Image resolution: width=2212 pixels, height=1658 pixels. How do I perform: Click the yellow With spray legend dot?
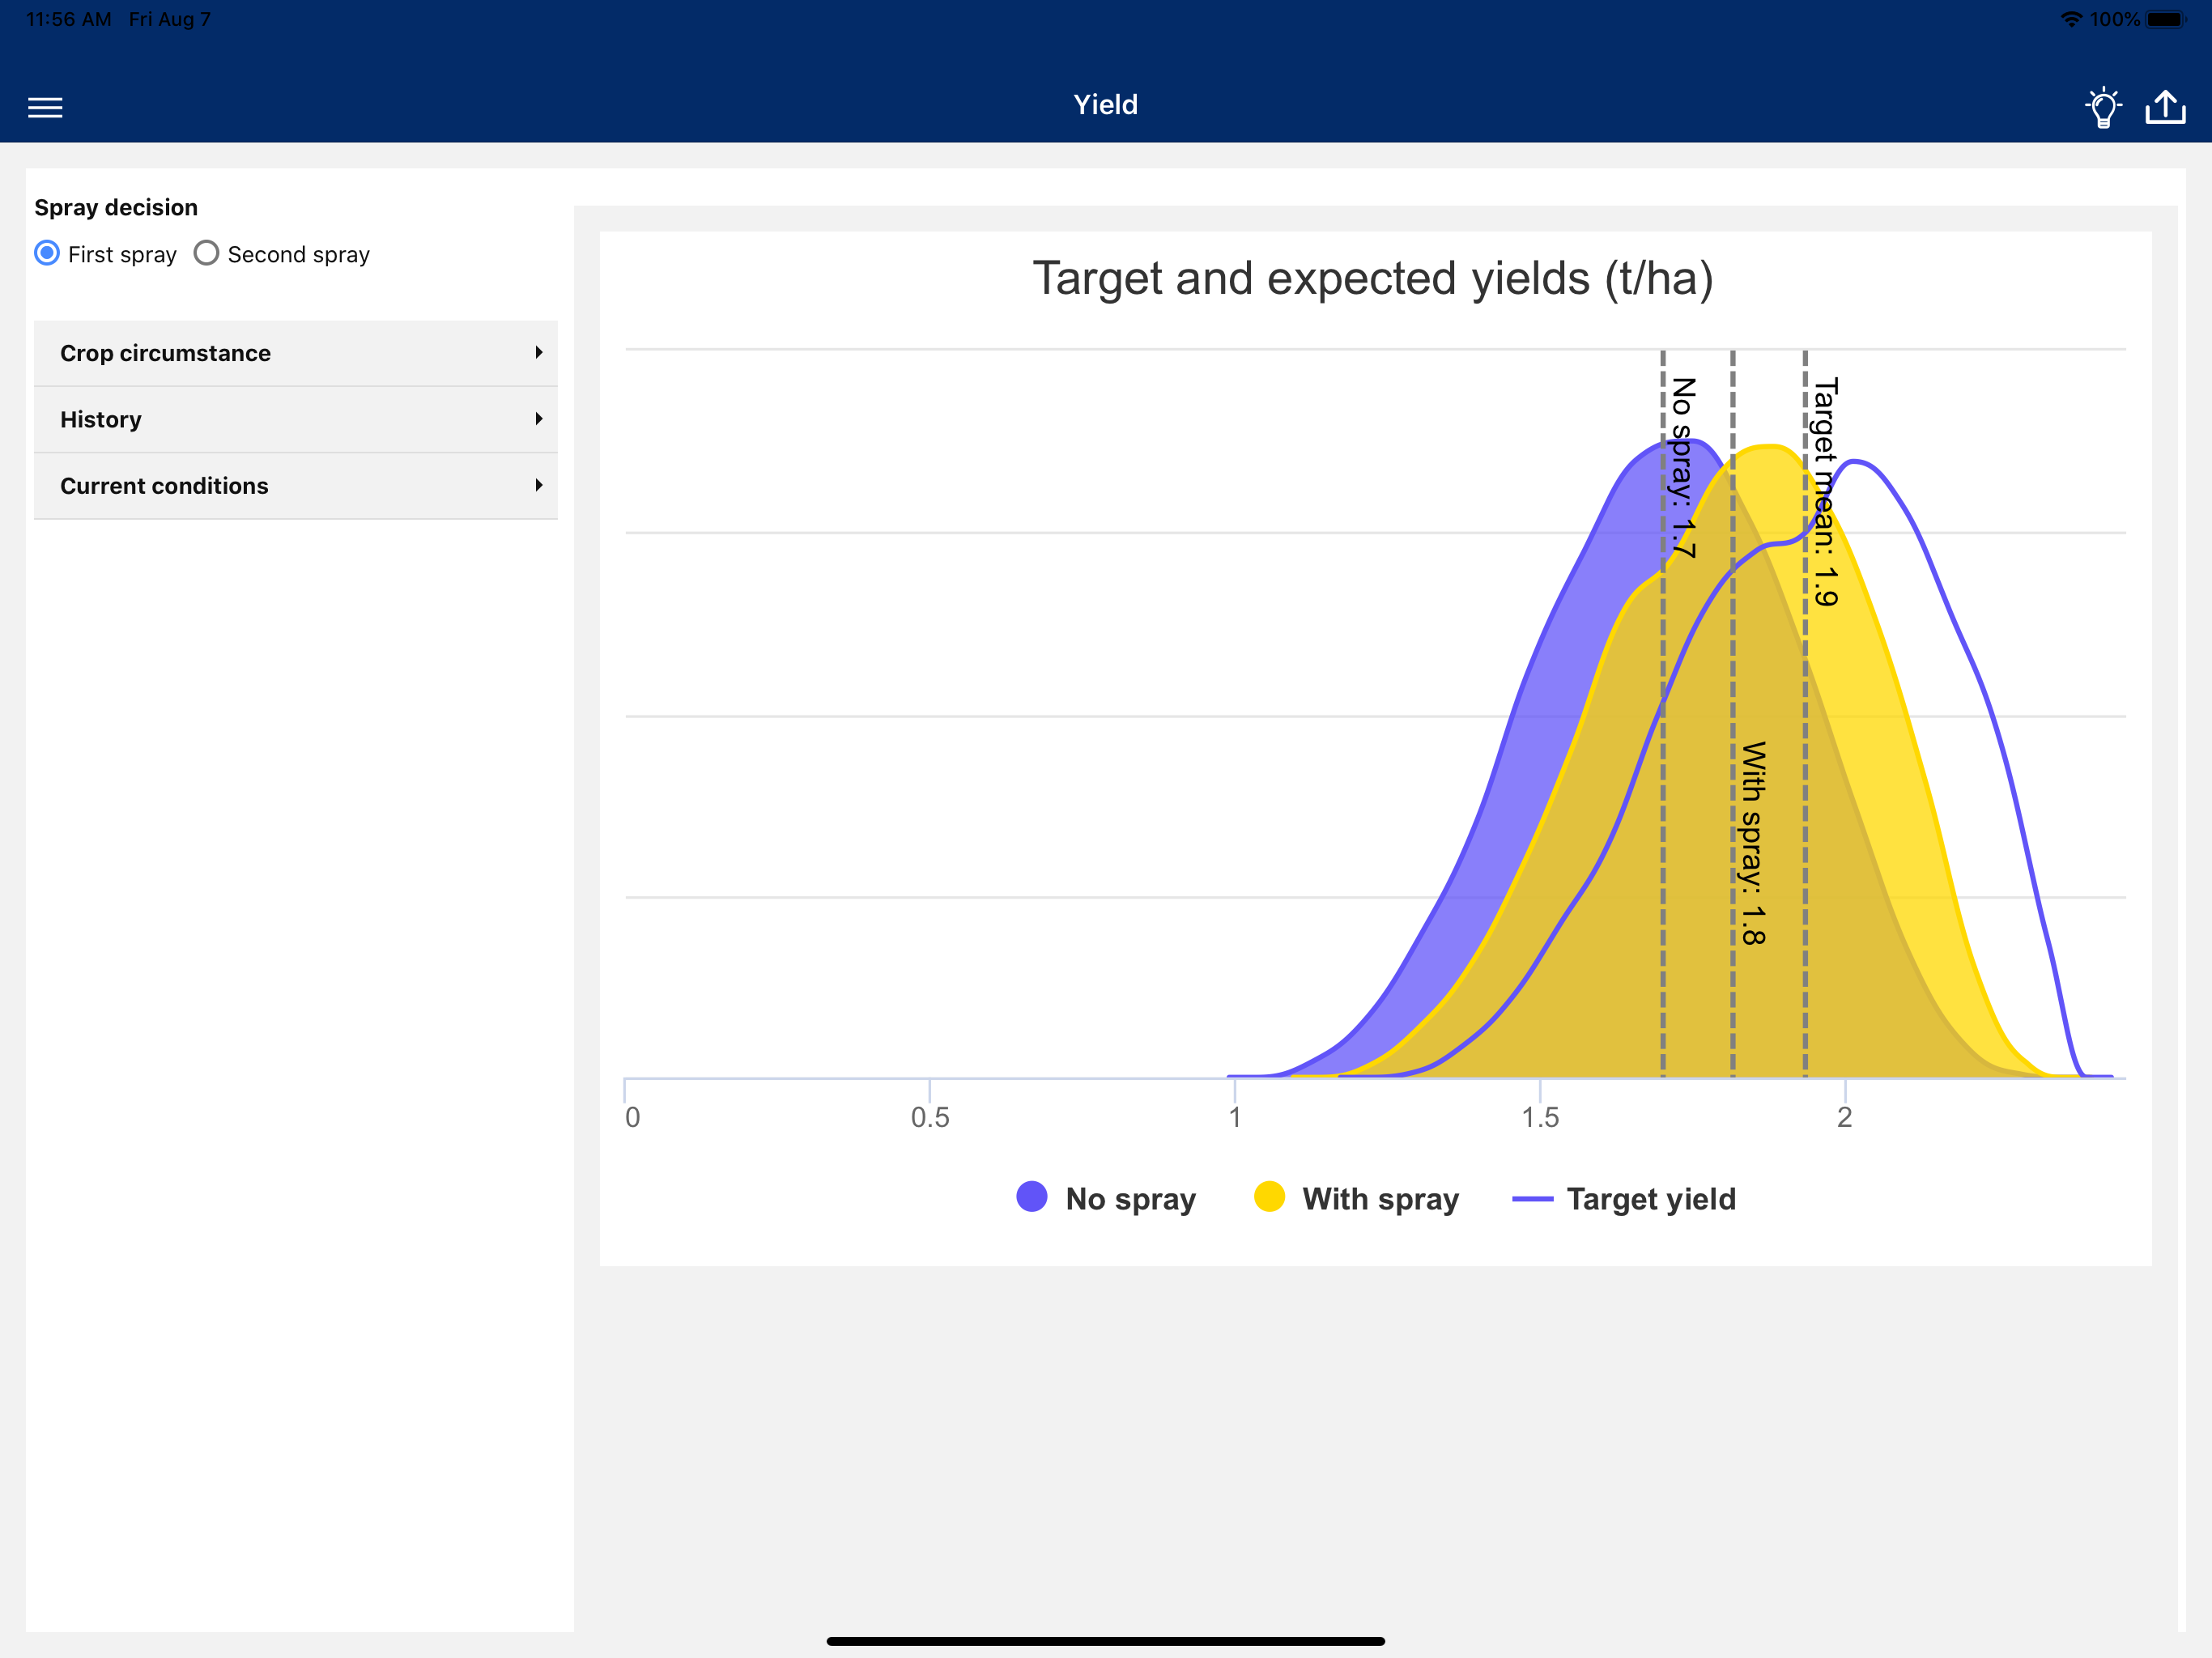[1269, 1197]
